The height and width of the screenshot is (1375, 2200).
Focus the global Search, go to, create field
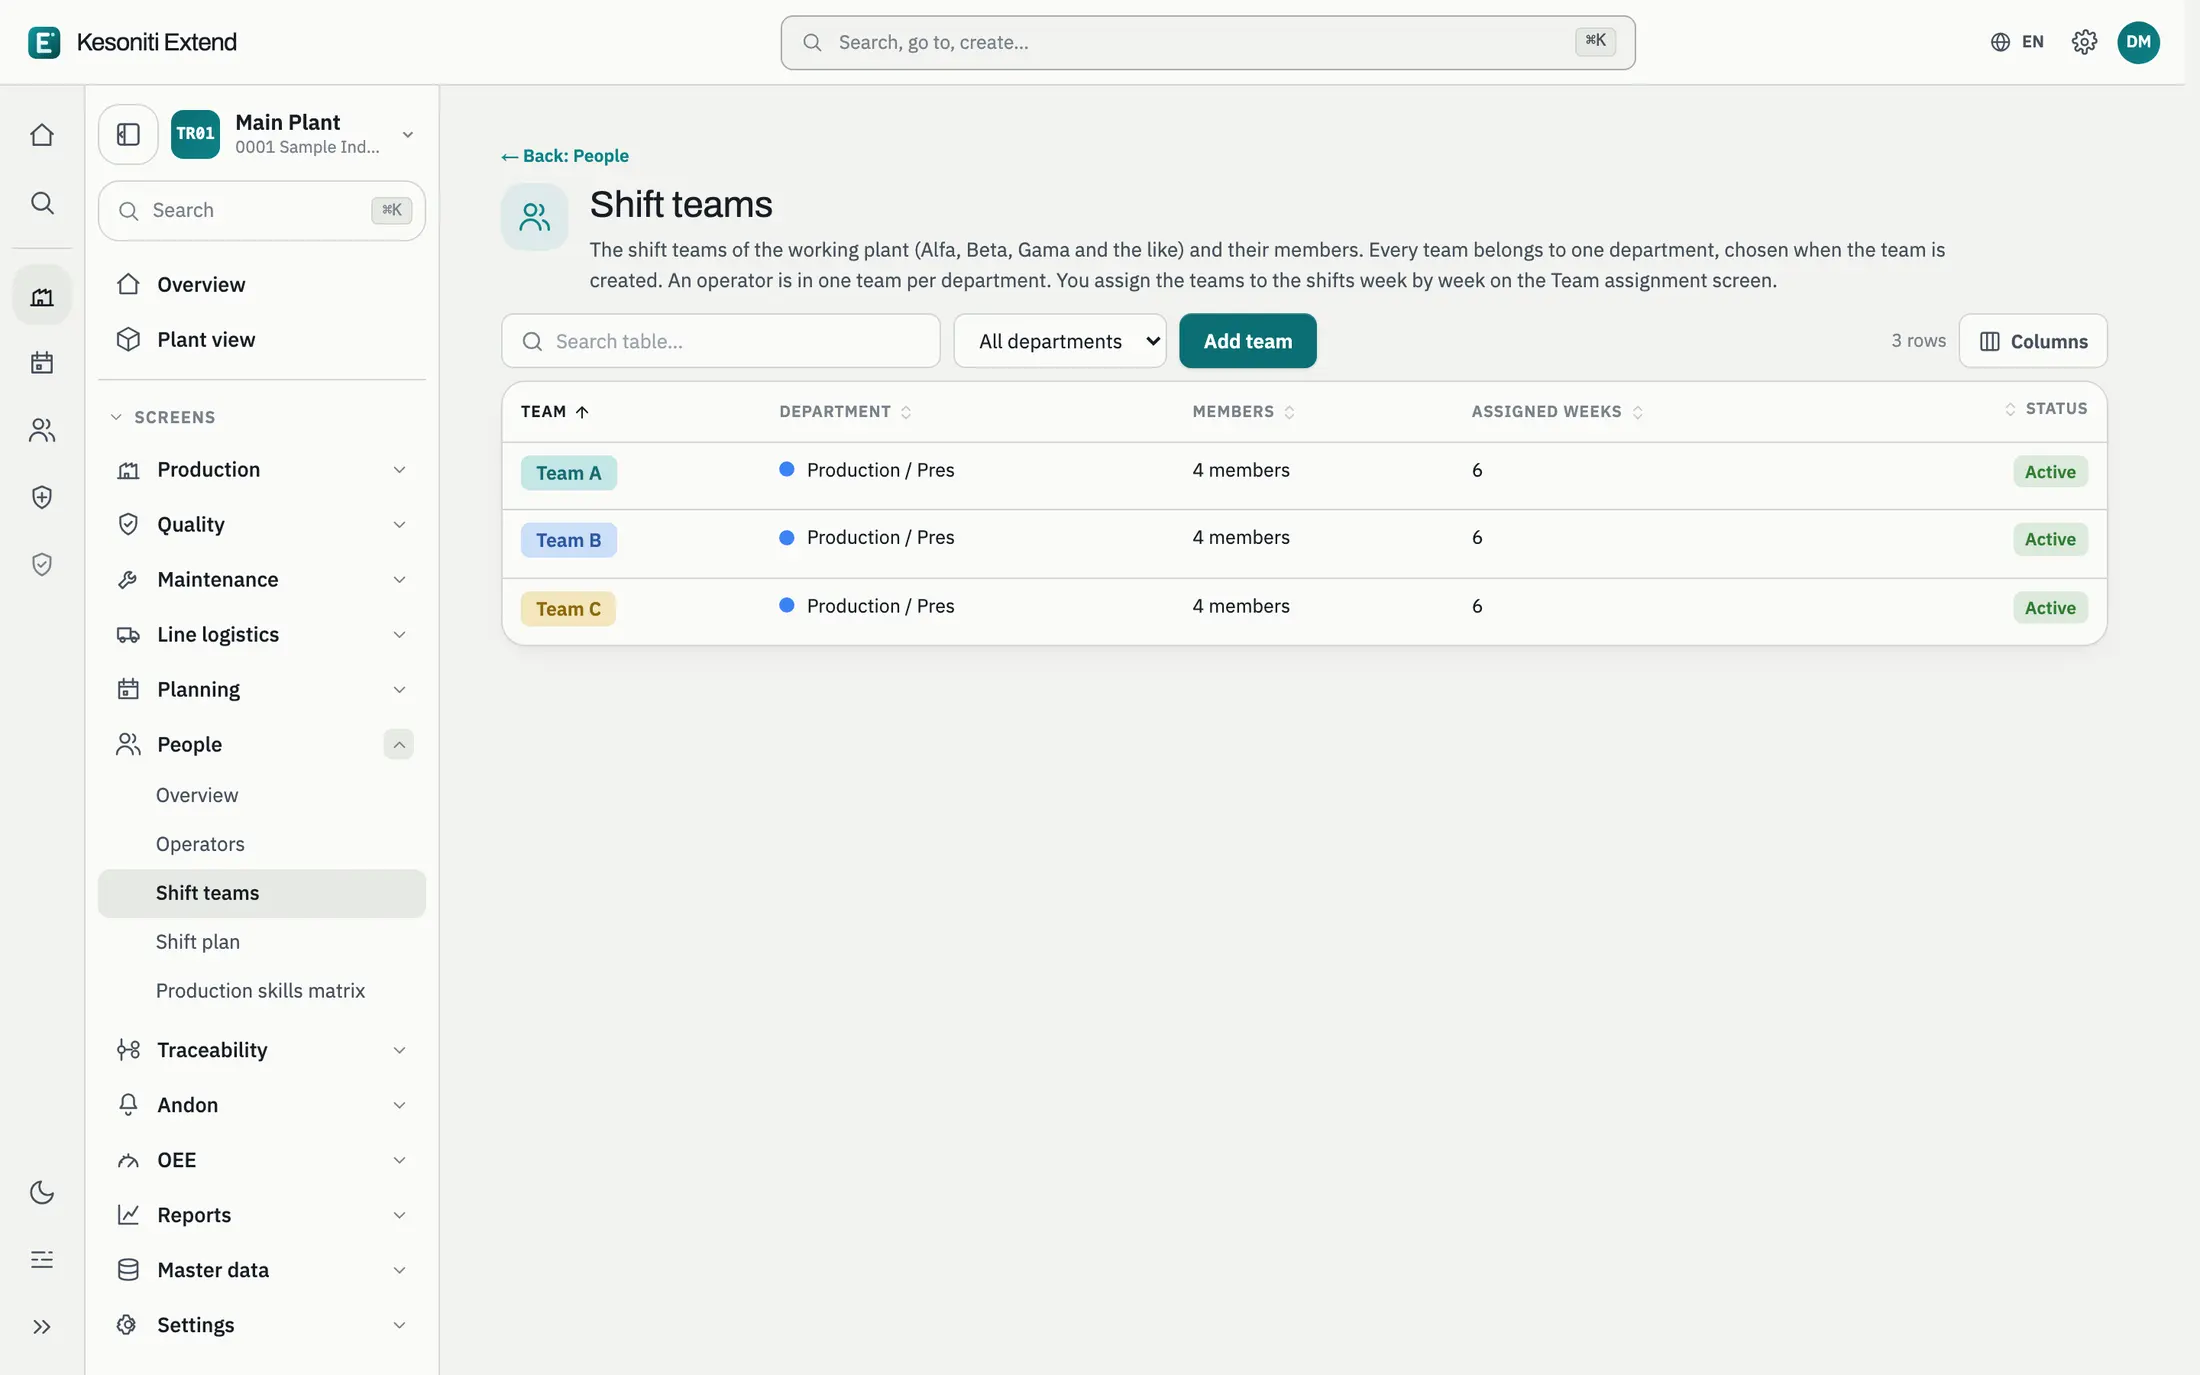click(x=1208, y=42)
